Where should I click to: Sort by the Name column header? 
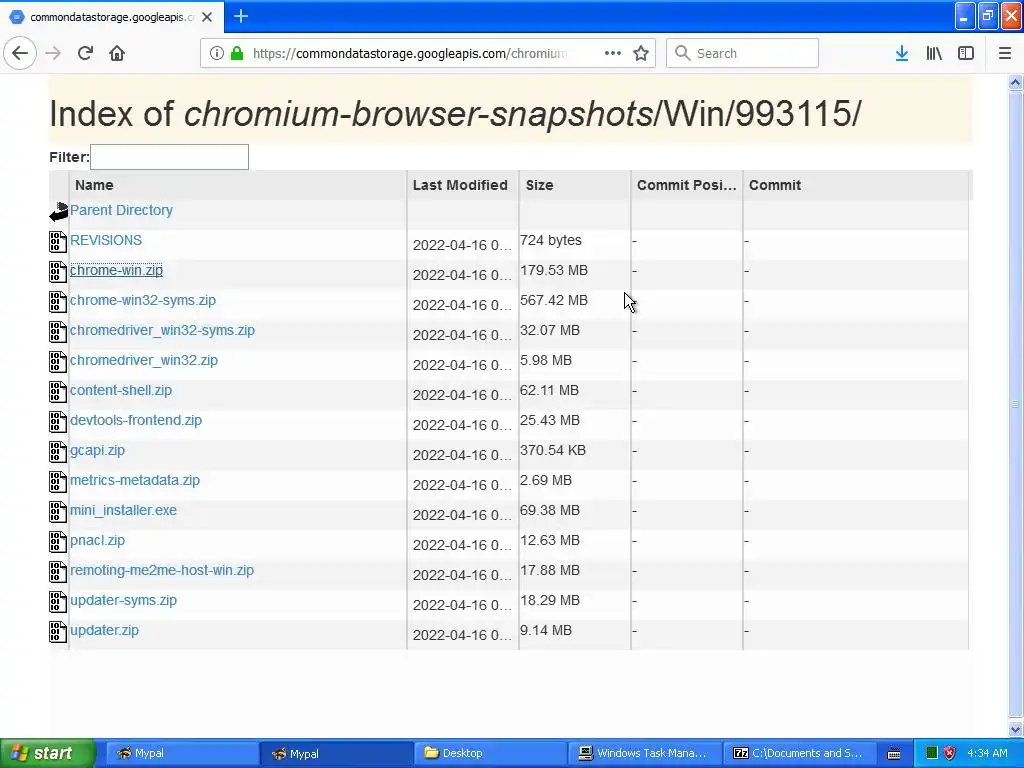click(238, 185)
